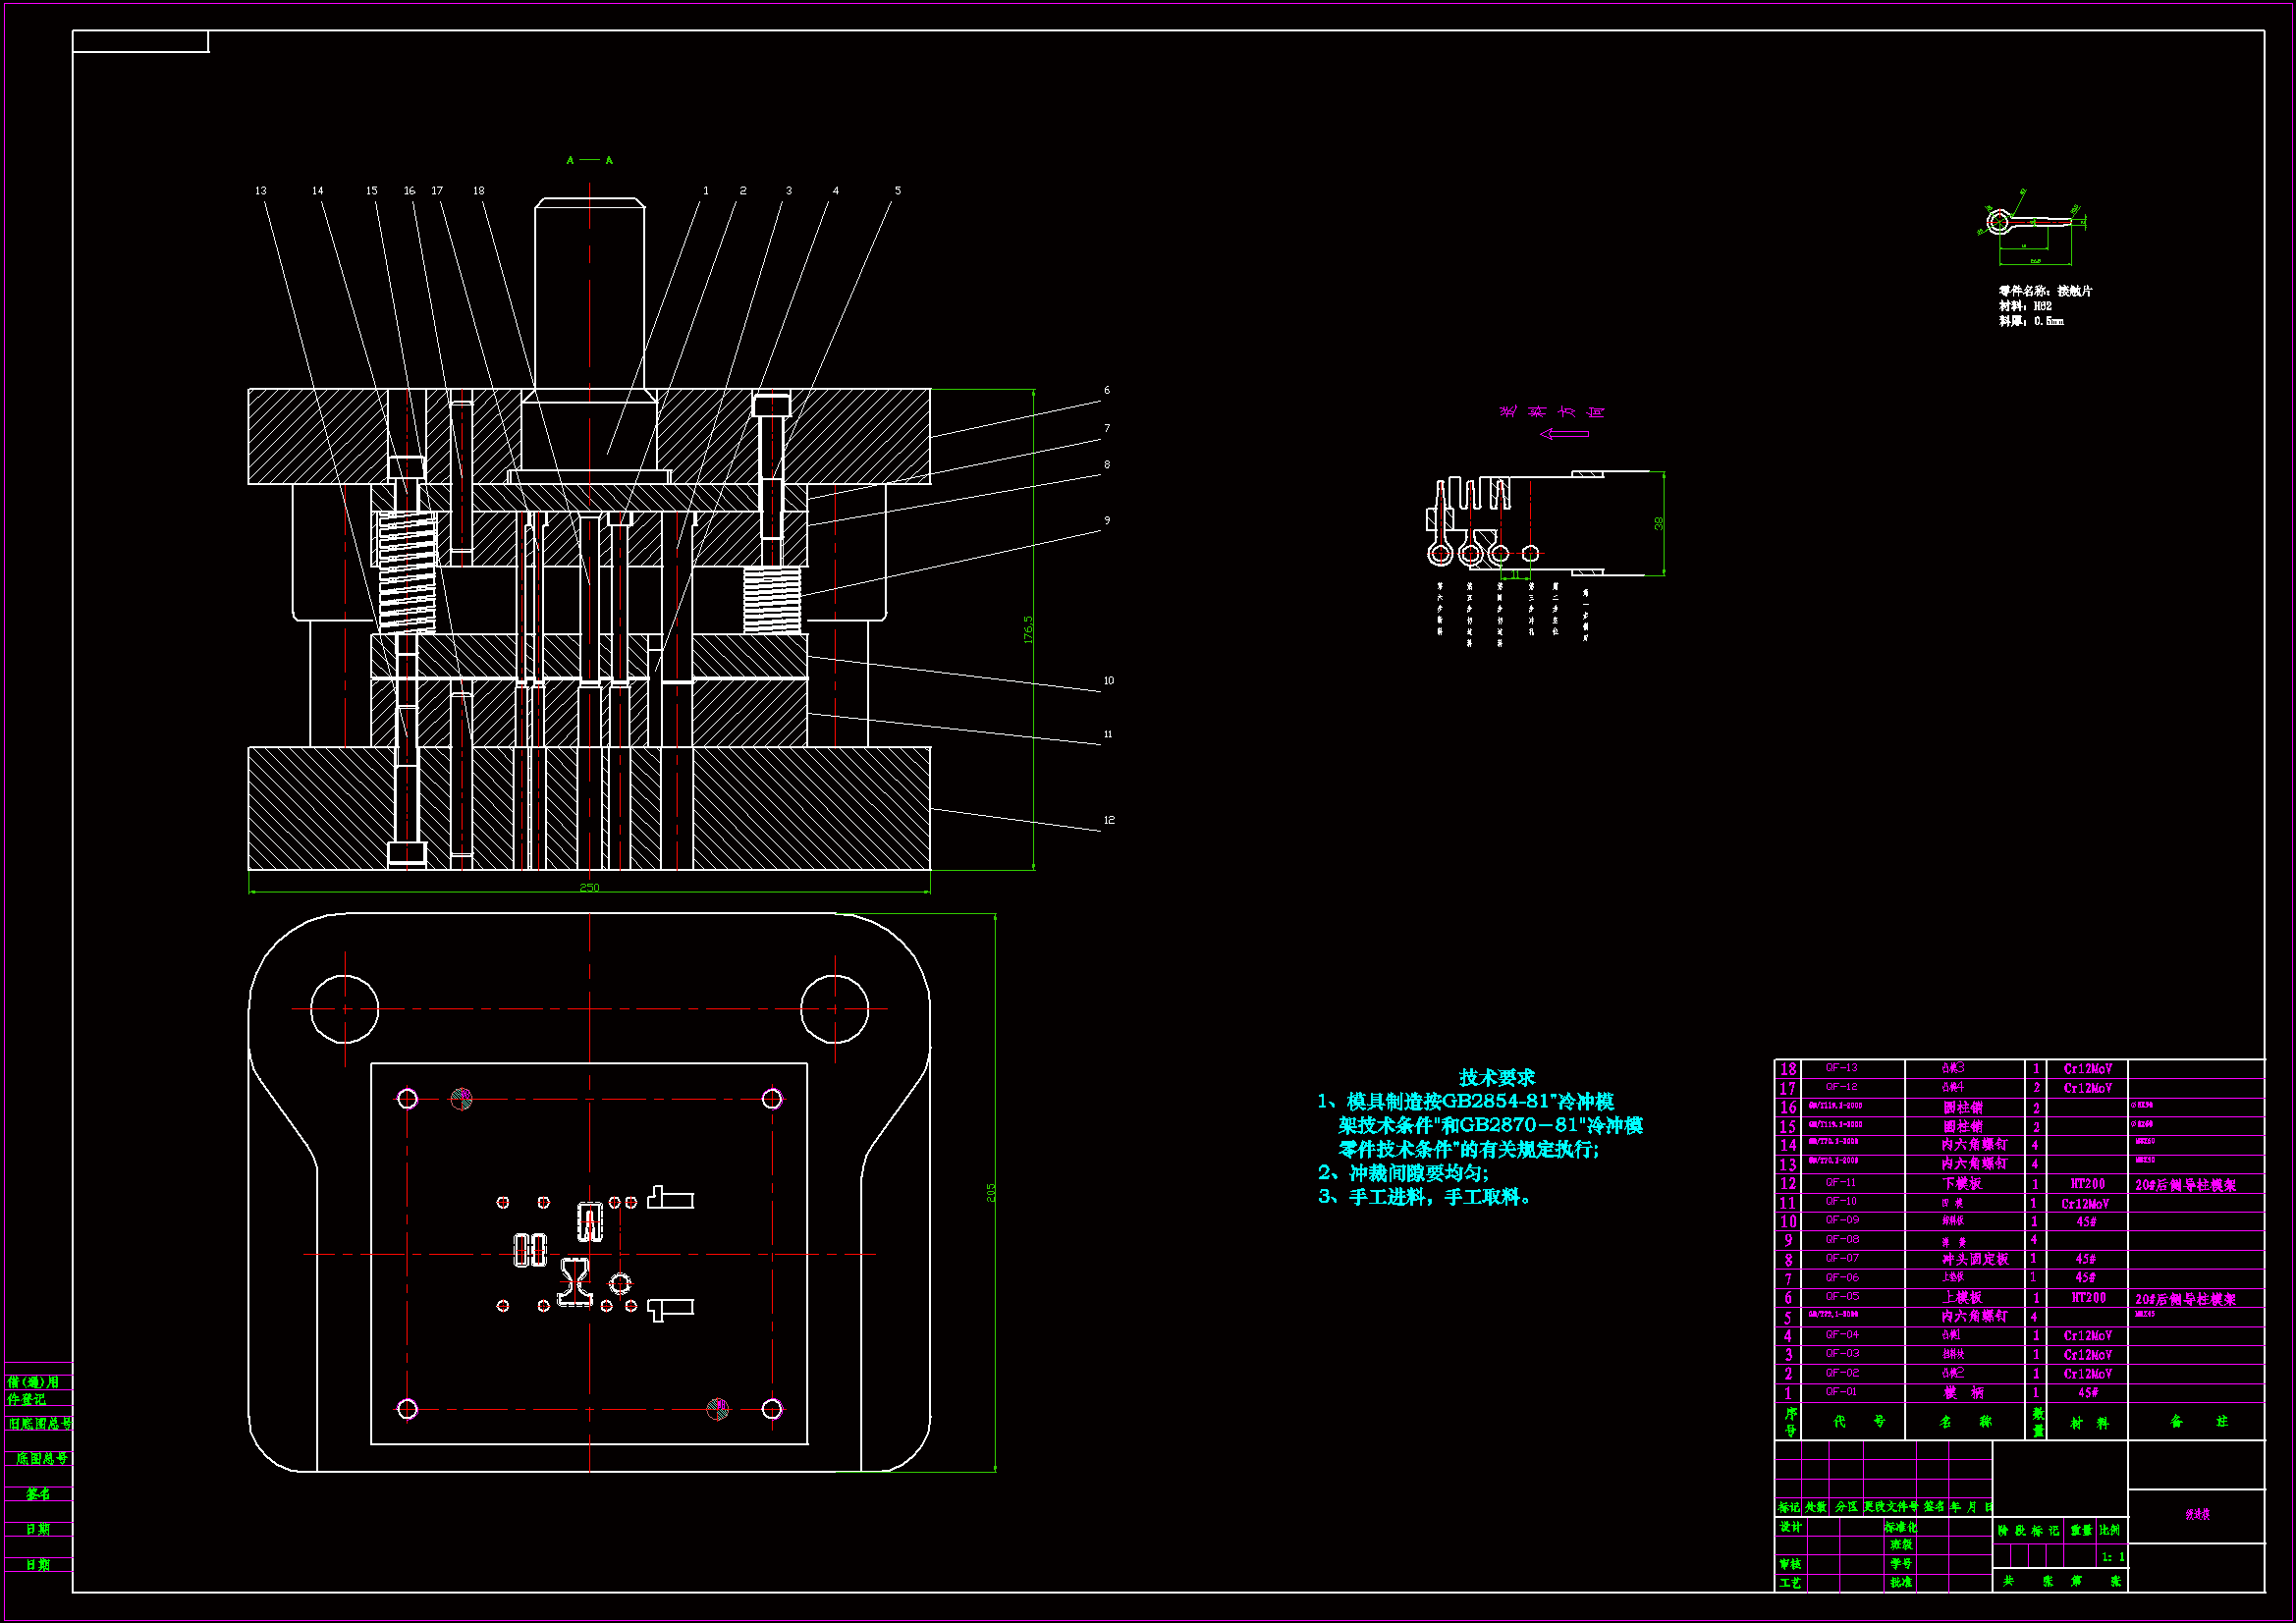Click the upper-left guide pillar circle in plan view
The height and width of the screenshot is (1623, 2296).
(x=344, y=1009)
